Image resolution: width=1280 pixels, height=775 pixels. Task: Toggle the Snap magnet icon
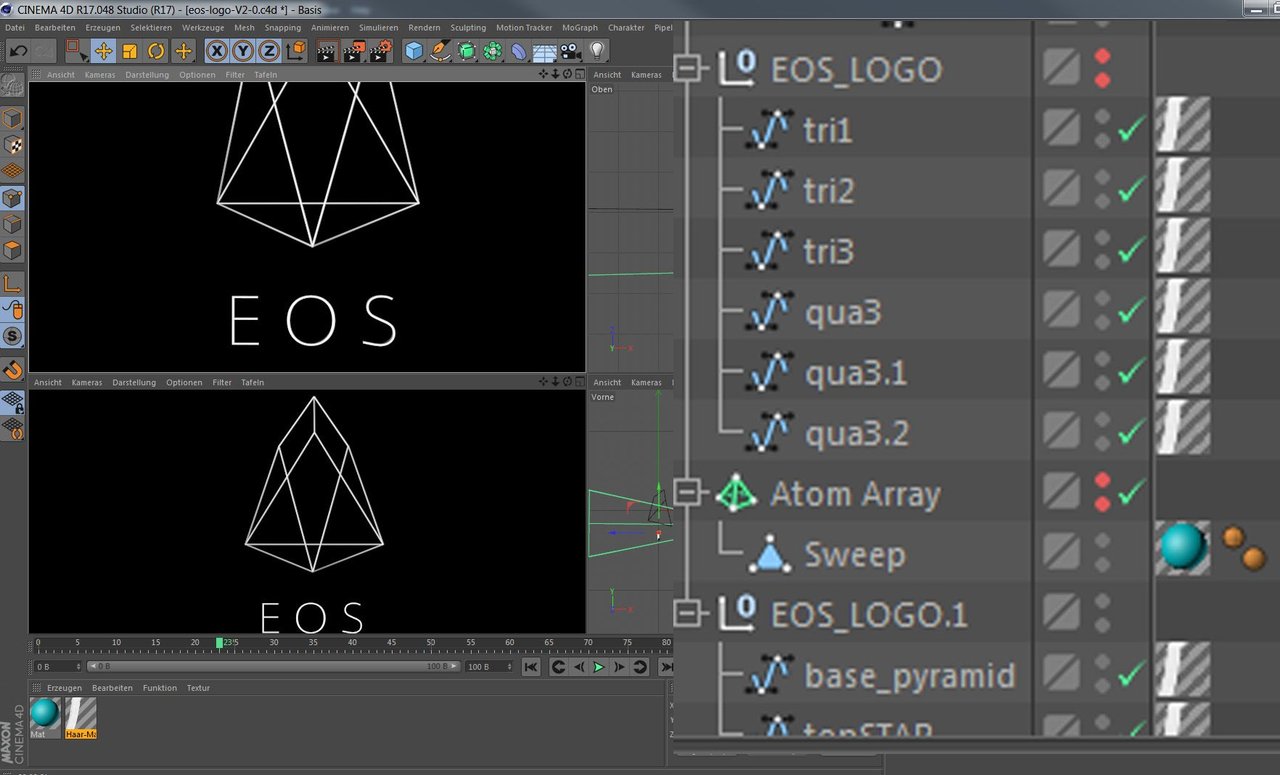[x=13, y=369]
